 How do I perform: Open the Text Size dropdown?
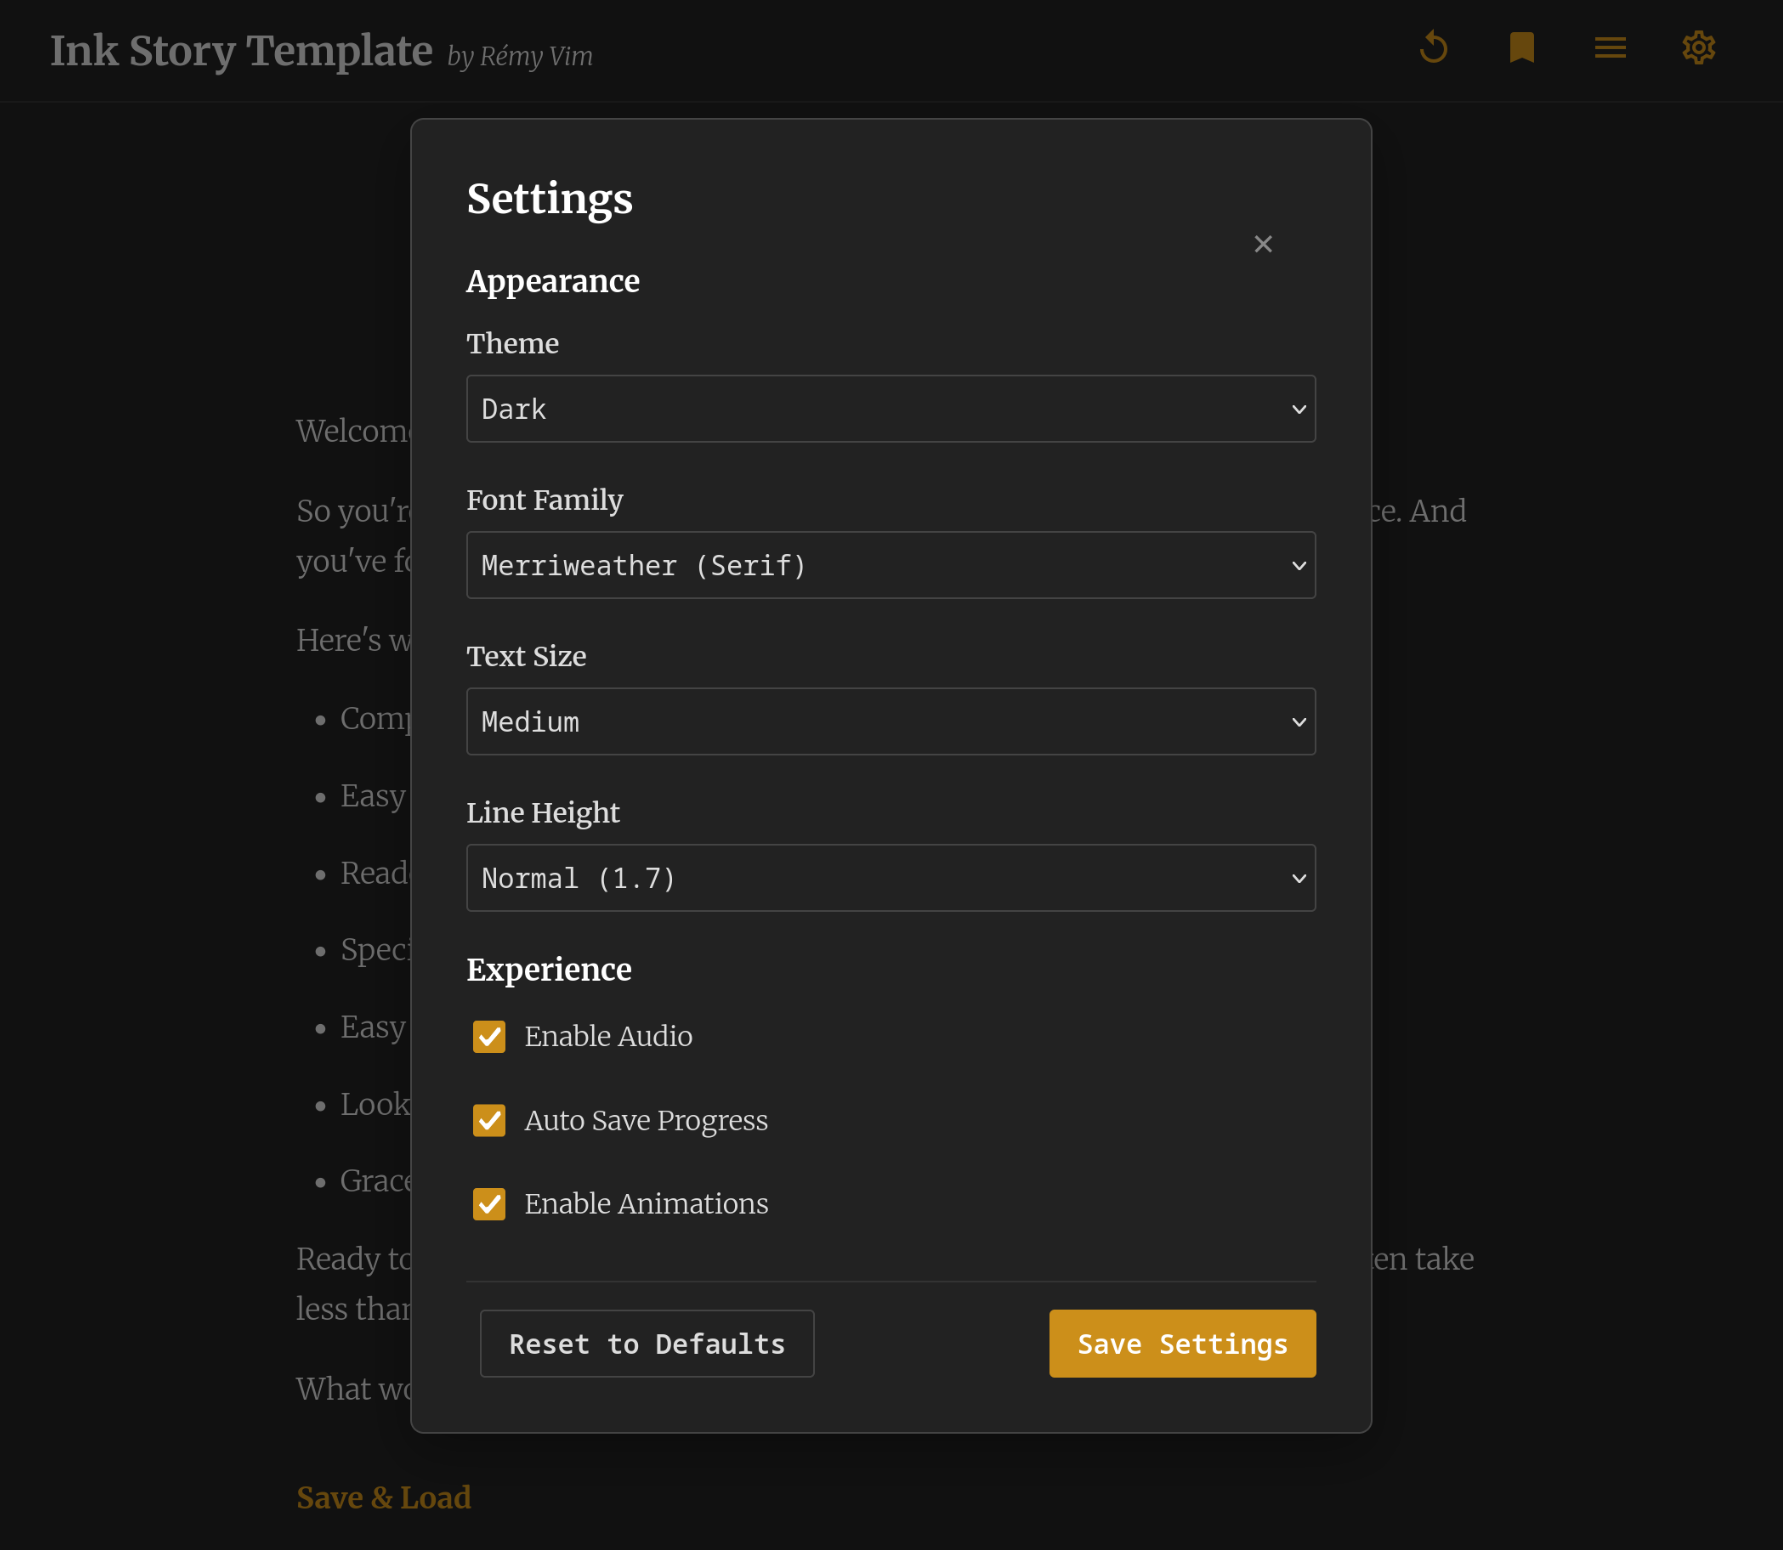click(x=891, y=721)
